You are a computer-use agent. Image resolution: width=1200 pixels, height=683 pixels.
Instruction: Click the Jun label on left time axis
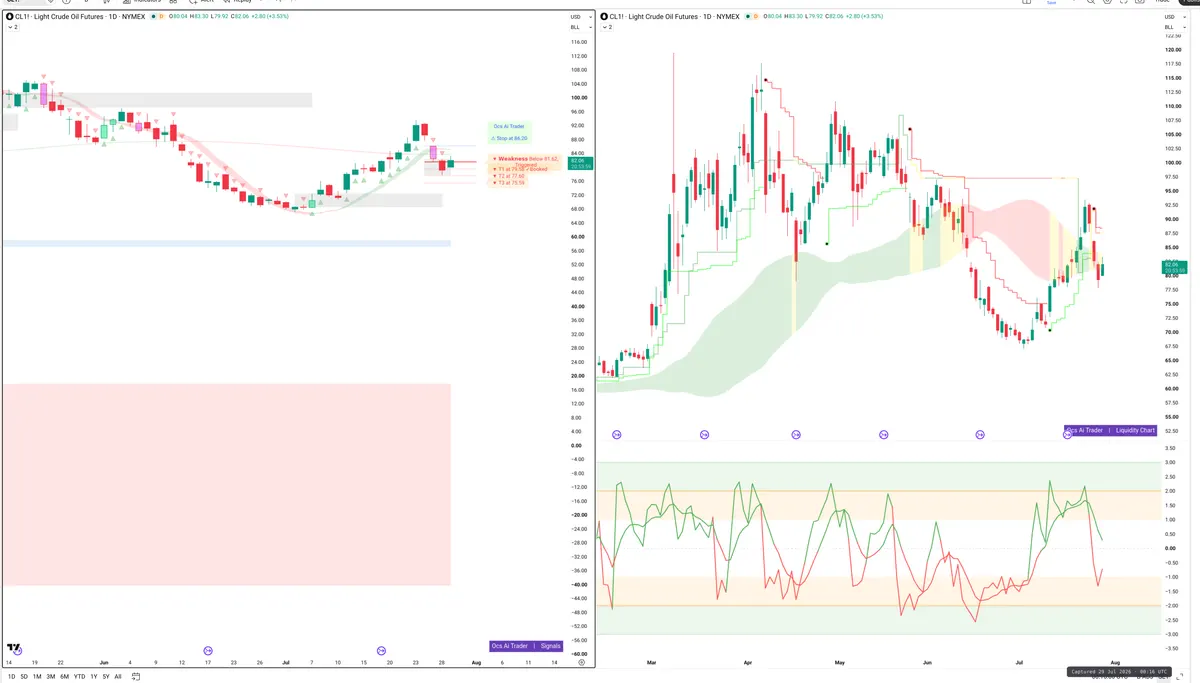tap(104, 662)
